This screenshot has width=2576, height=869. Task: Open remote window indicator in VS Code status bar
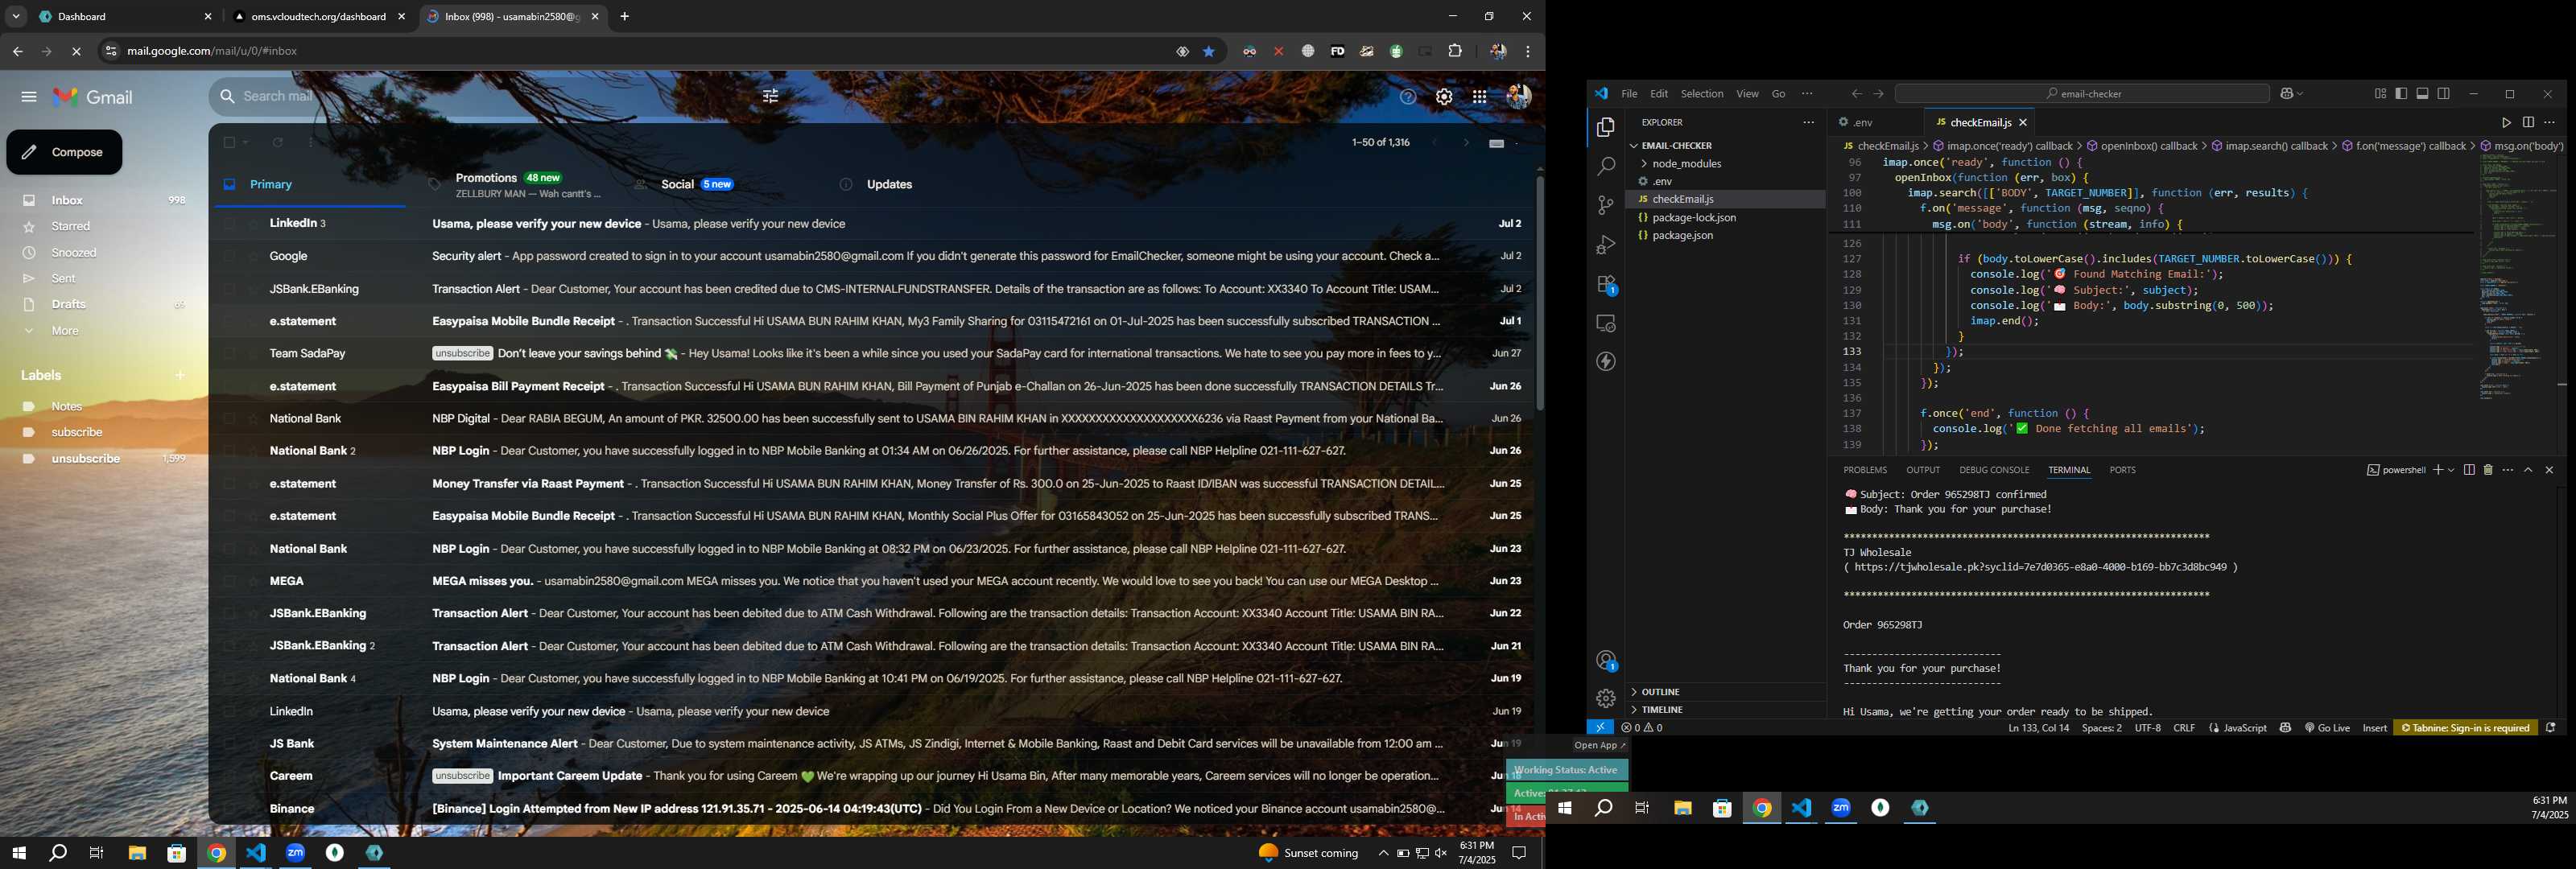1600,728
